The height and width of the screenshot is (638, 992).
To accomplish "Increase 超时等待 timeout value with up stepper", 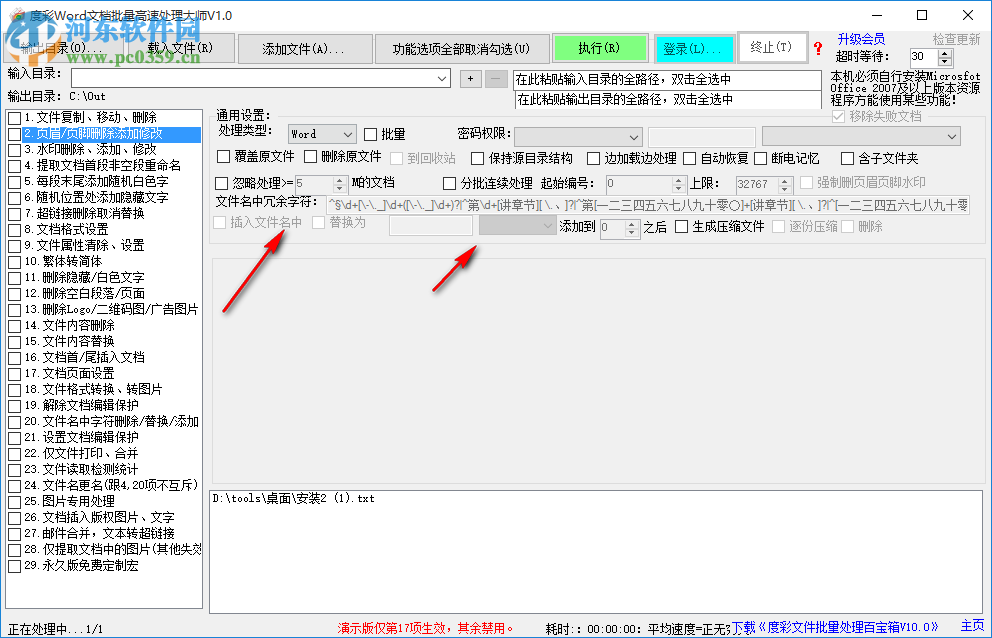I will [945, 52].
